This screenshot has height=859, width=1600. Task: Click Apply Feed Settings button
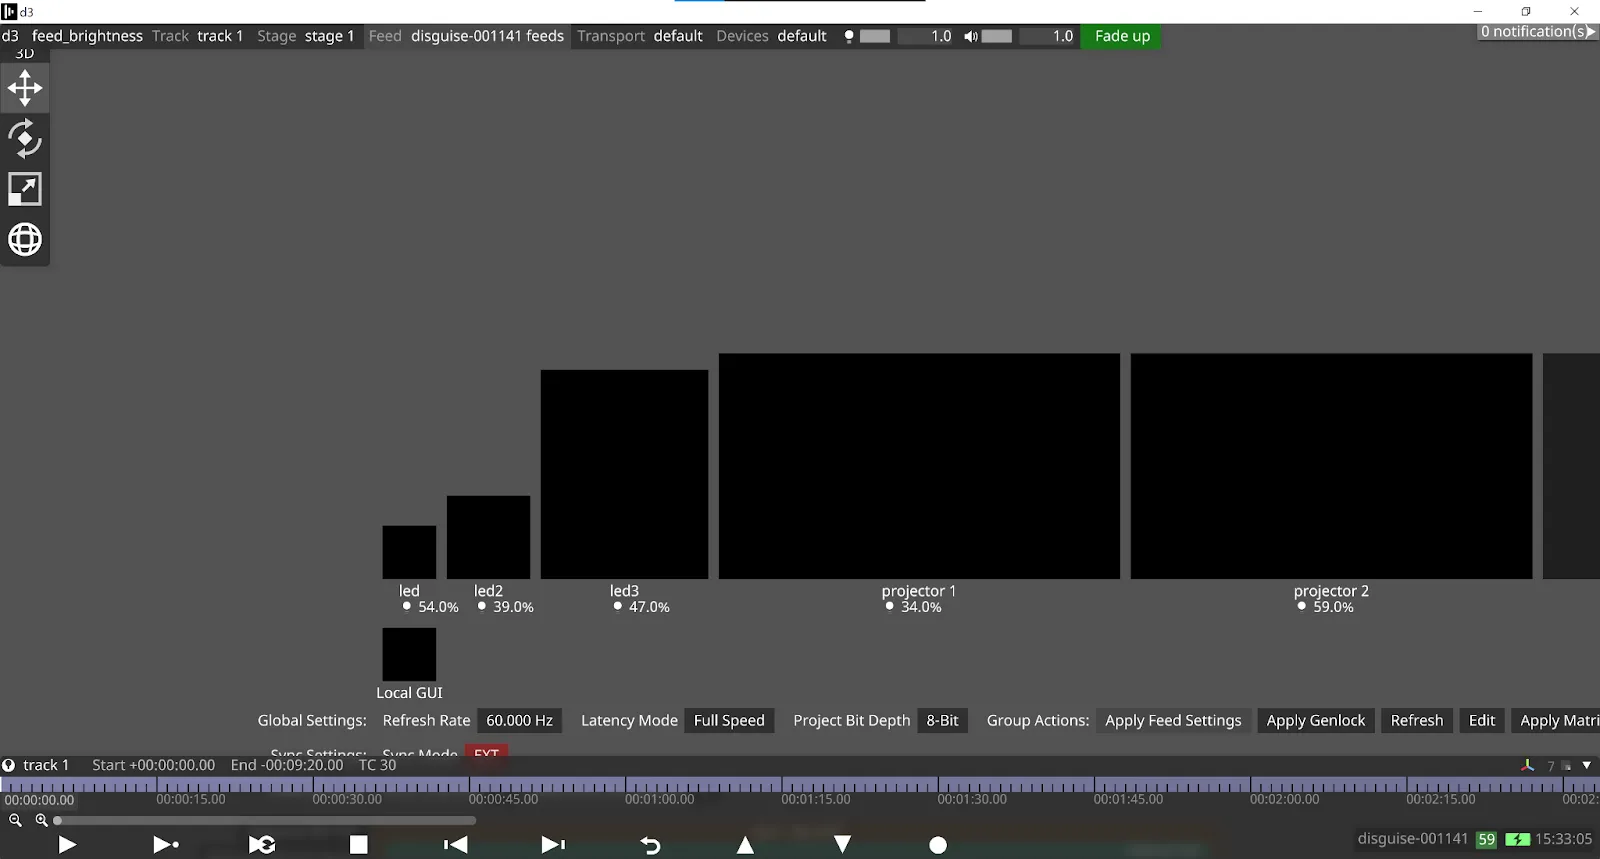click(x=1173, y=721)
